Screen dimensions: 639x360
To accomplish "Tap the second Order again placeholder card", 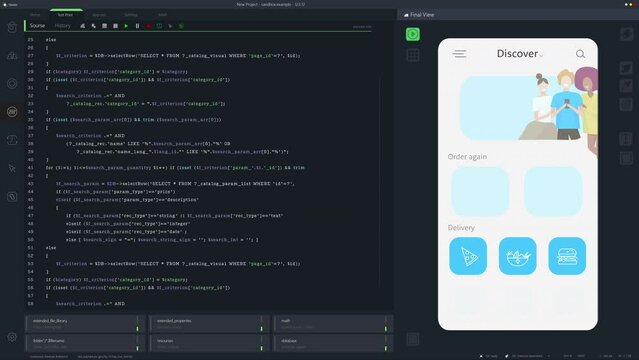I will point(553,191).
